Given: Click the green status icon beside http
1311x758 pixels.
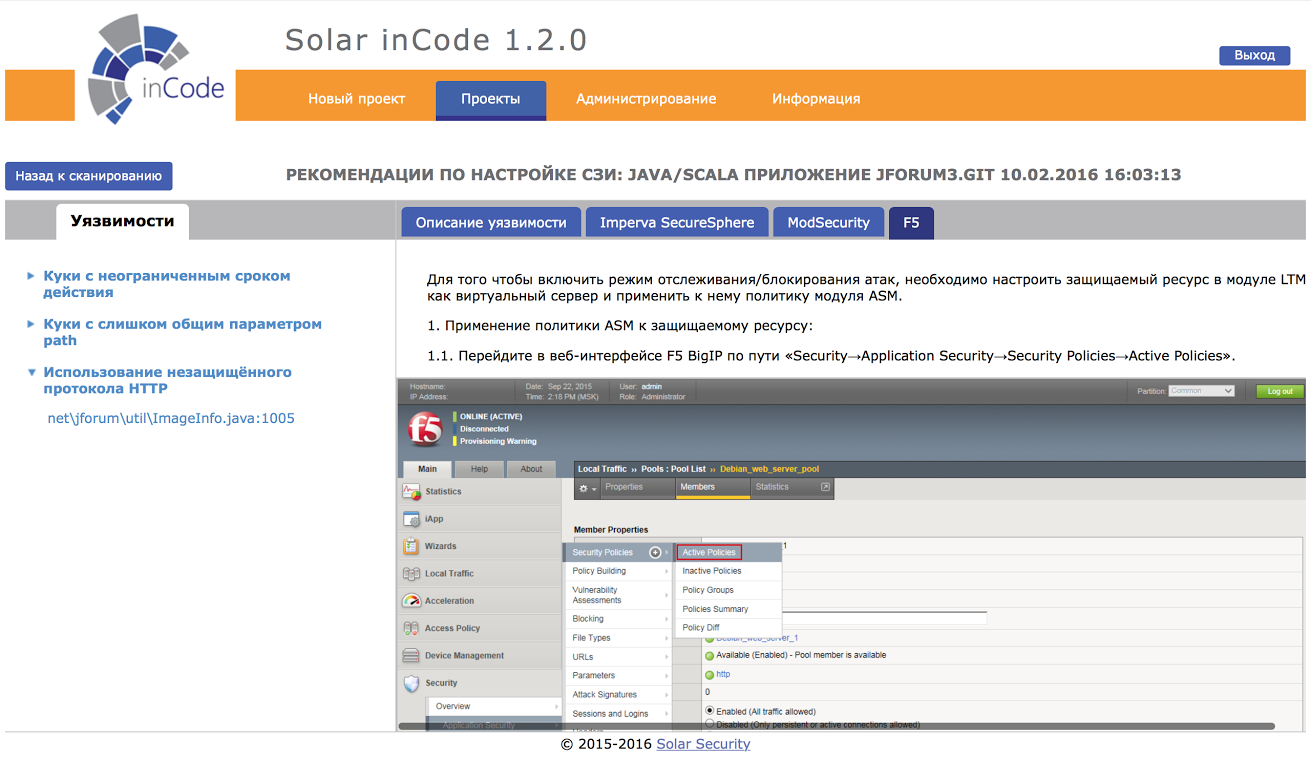Looking at the screenshot, I should (x=710, y=675).
